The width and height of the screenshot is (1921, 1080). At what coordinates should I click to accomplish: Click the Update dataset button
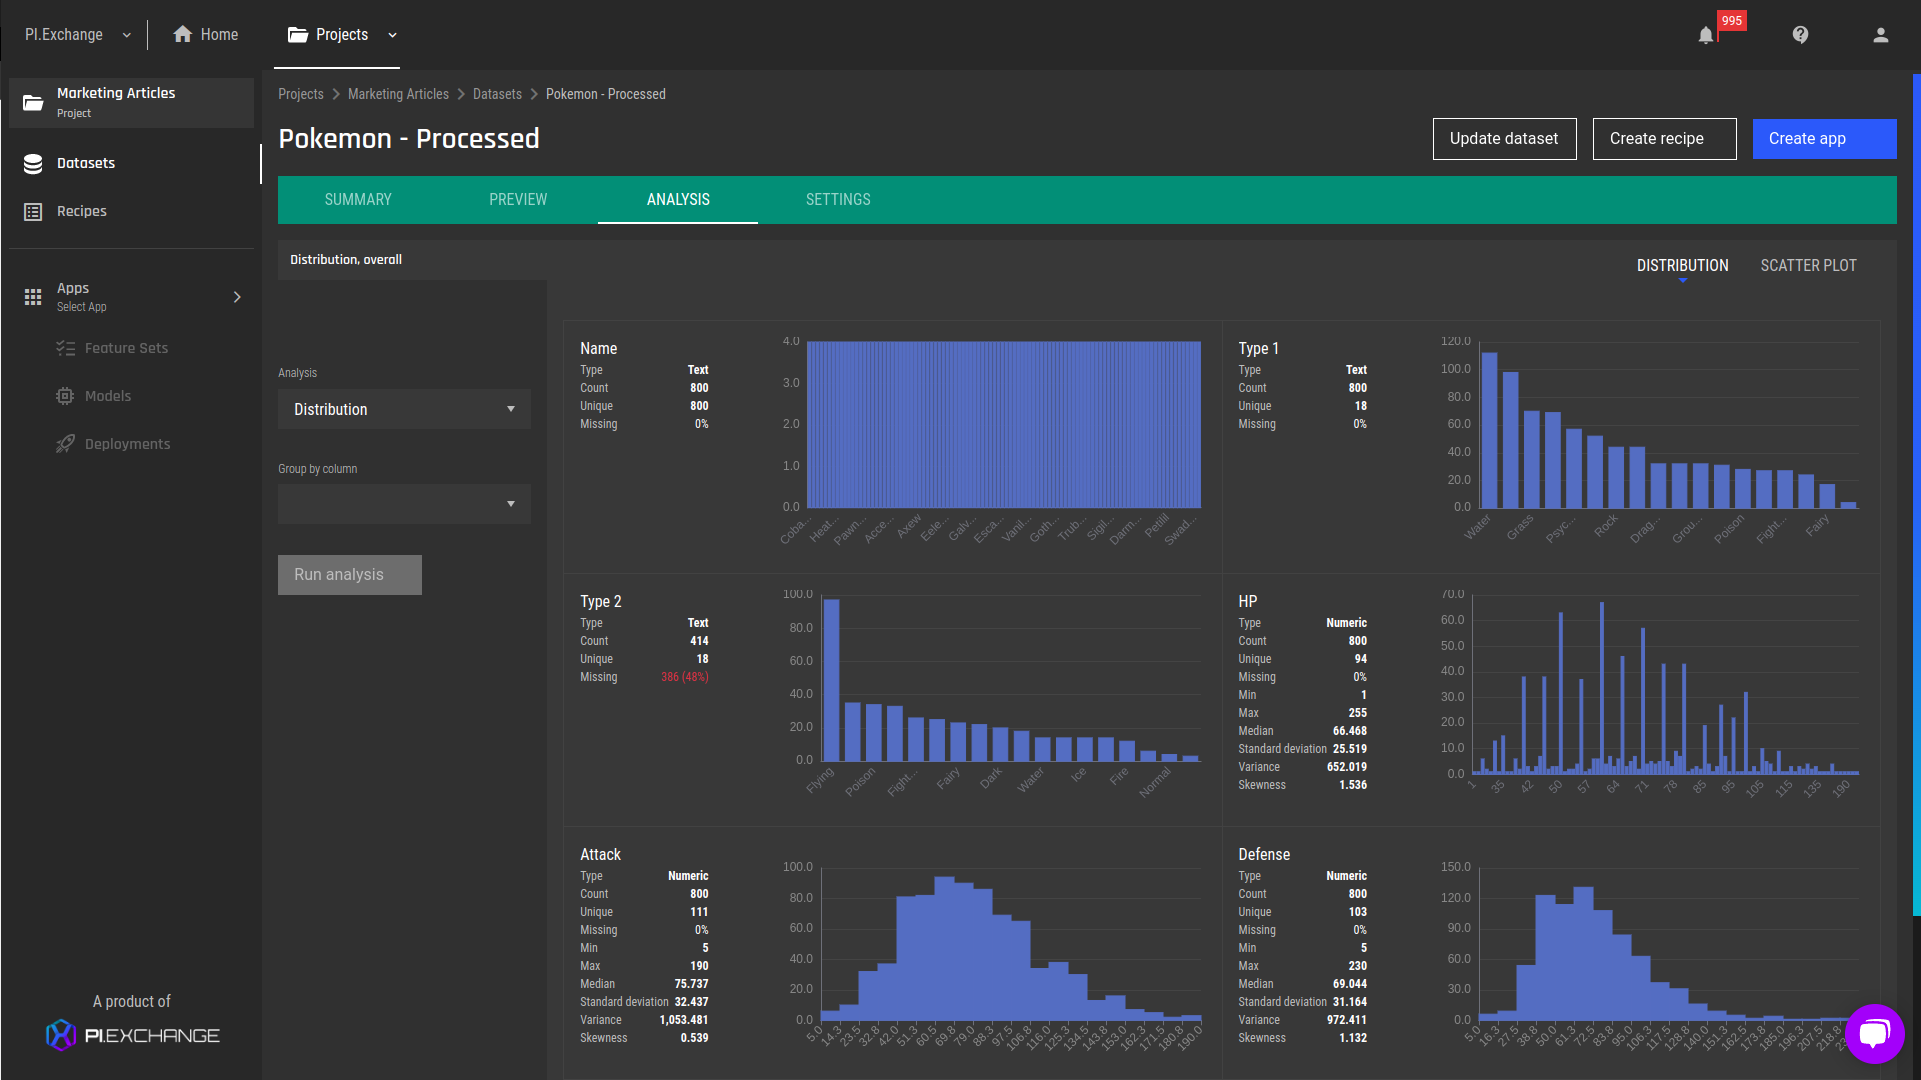point(1504,139)
